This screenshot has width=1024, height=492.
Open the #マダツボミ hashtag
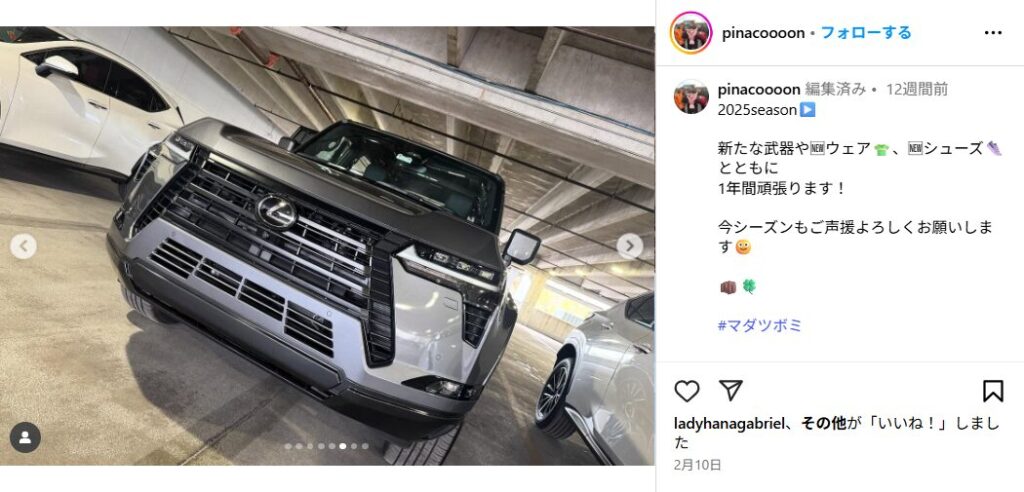(760, 325)
